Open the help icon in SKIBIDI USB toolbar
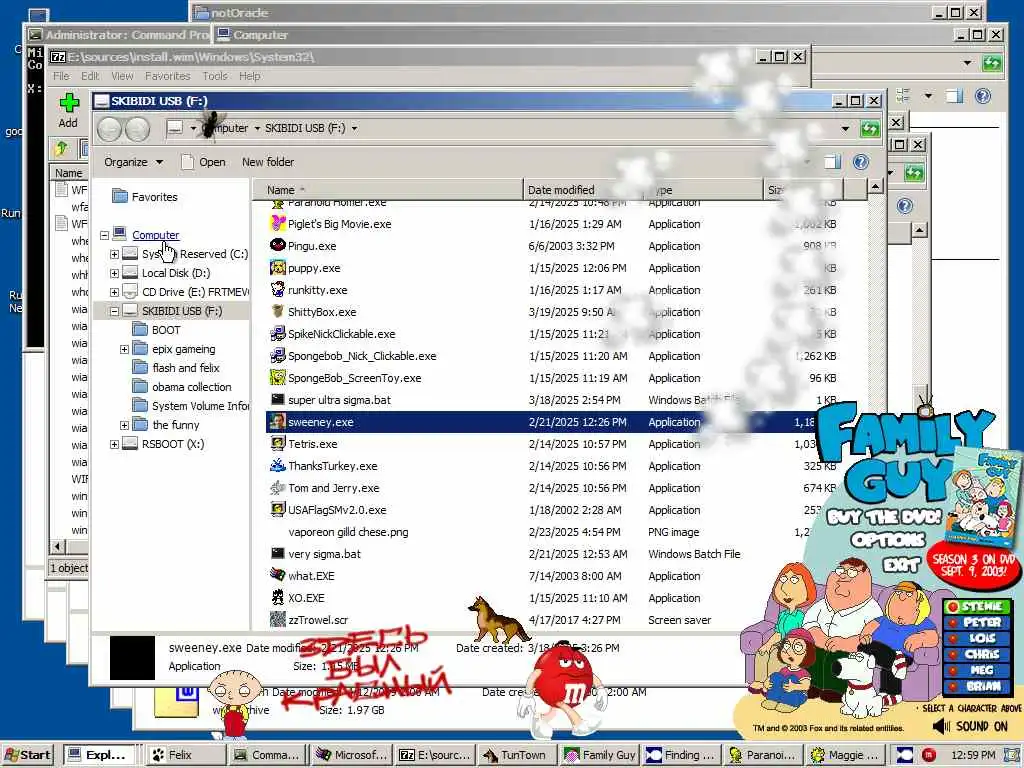This screenshot has width=1024, height=768. [x=861, y=162]
